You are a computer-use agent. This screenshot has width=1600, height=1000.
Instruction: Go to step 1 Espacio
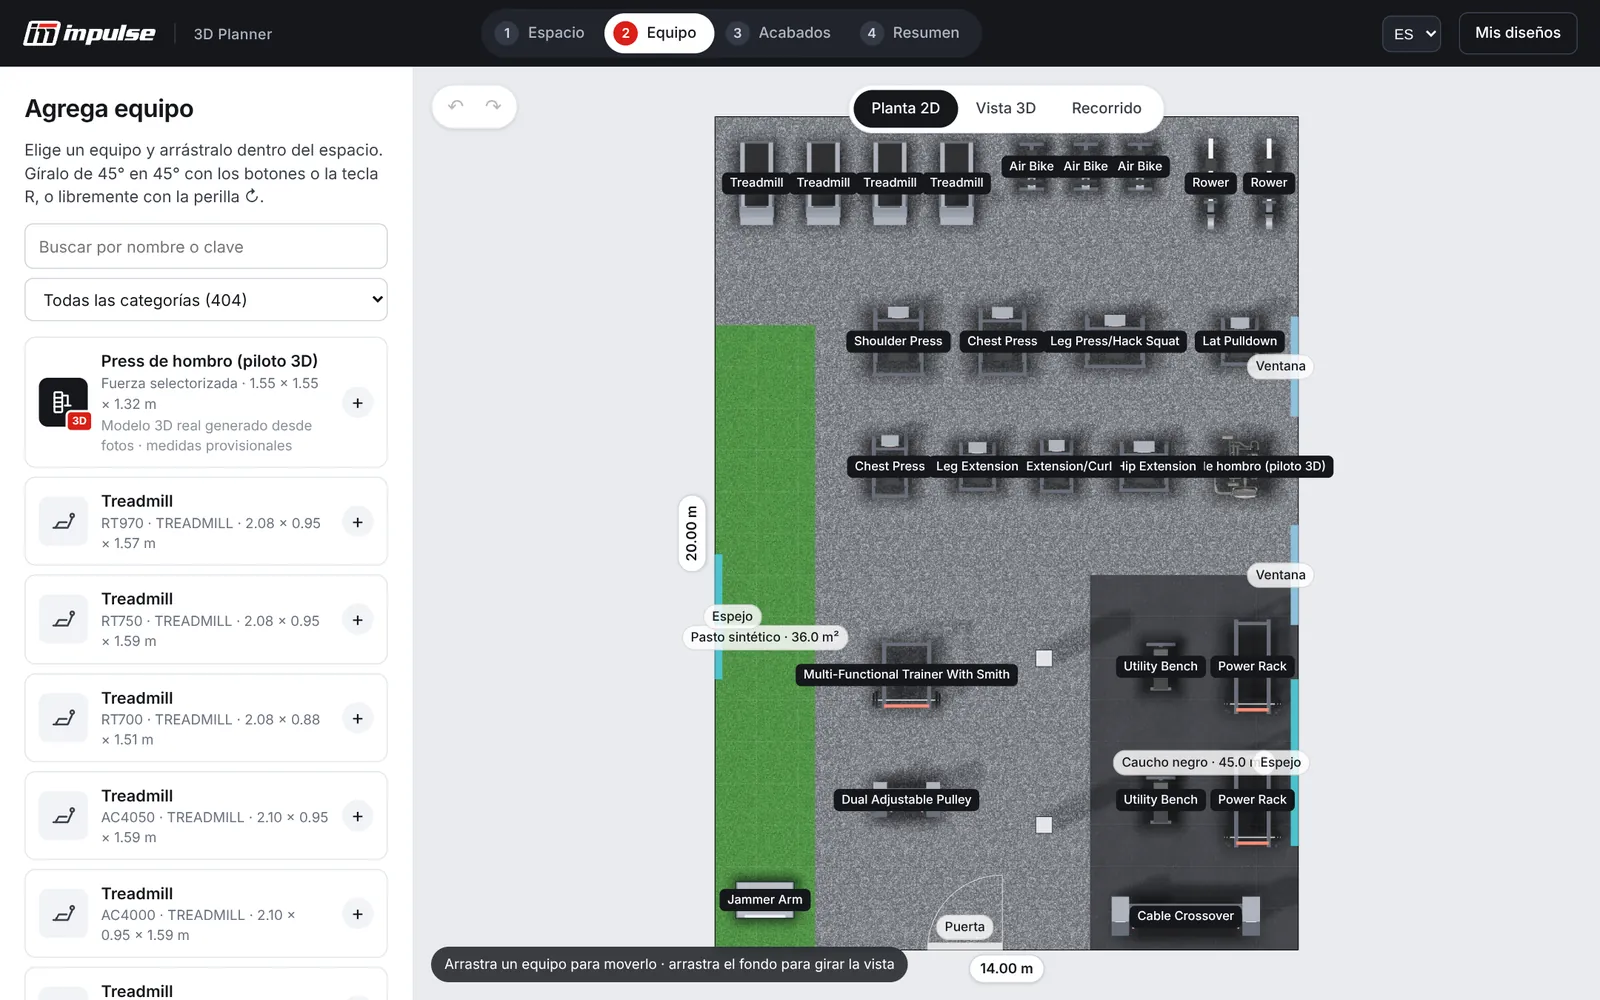(541, 33)
